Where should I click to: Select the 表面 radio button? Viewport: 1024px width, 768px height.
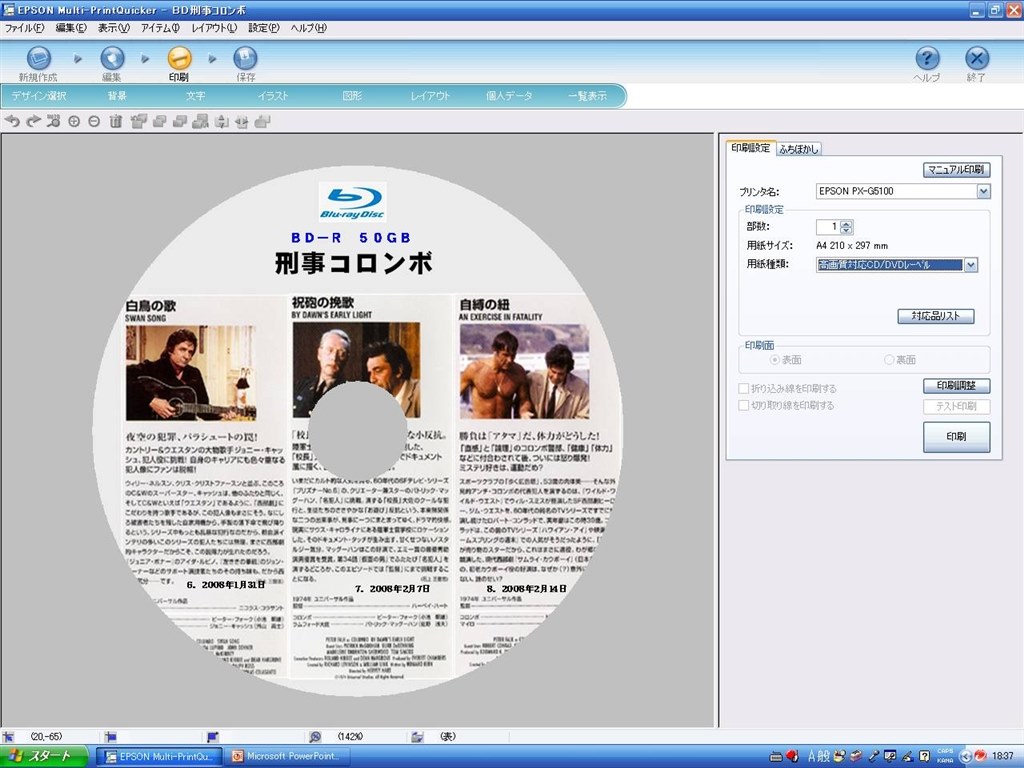[x=775, y=360]
